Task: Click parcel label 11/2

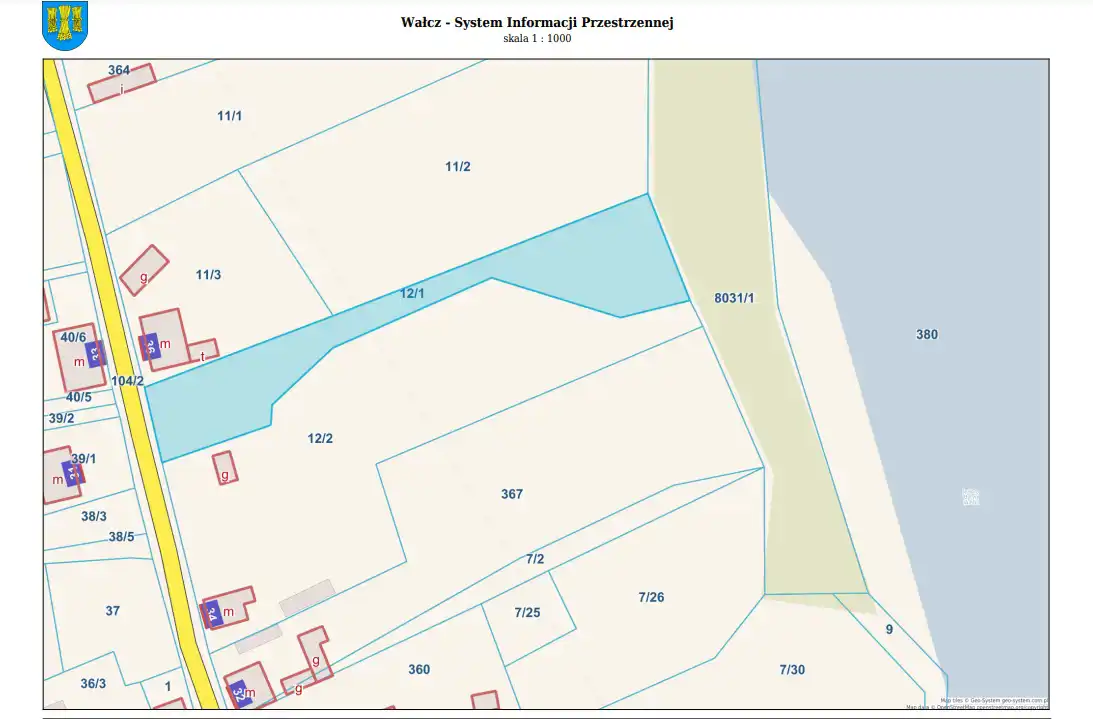Action: [x=458, y=166]
